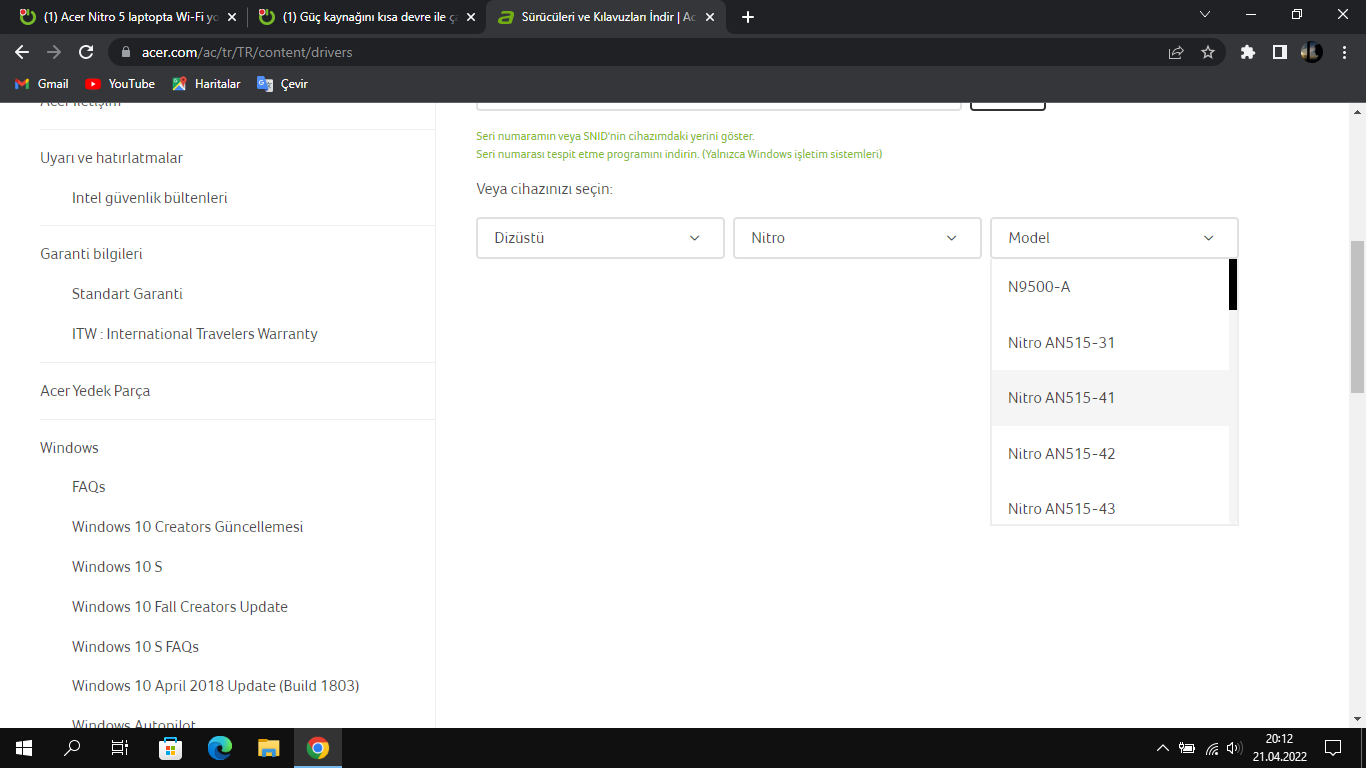This screenshot has height=768, width=1366.
Task: Open the Windows Start menu
Action: tap(24, 748)
